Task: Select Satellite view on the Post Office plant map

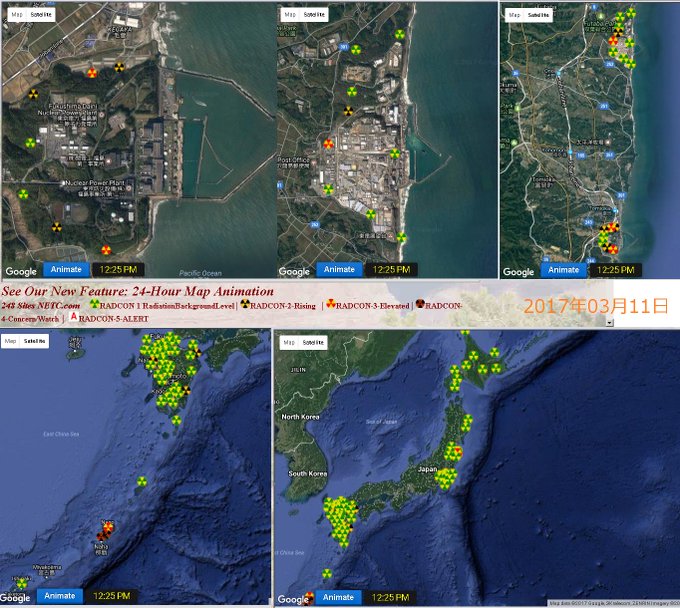Action: click(x=314, y=14)
